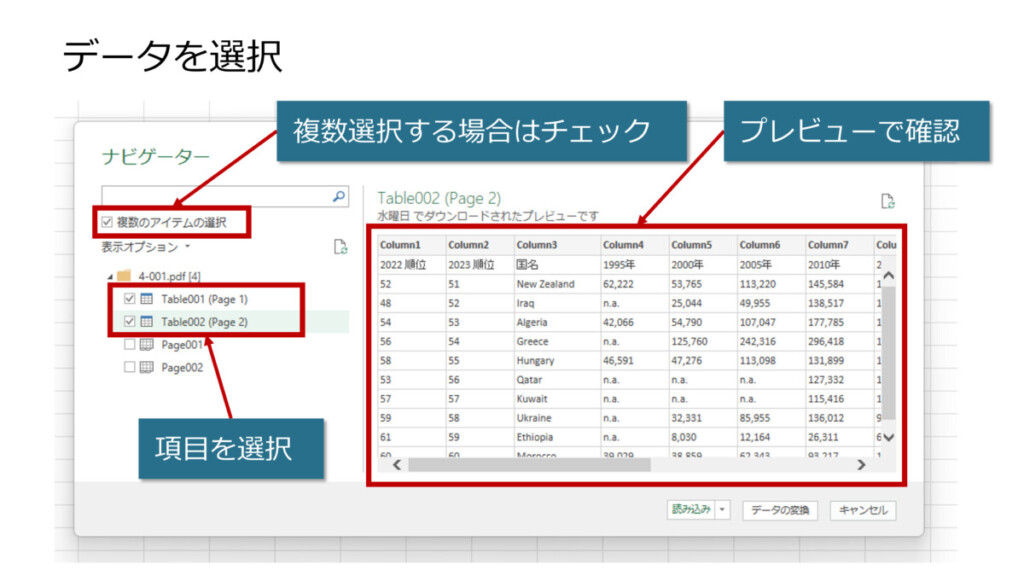Click the Page002 page icon
The width and height of the screenshot is (1024, 576).
146,368
